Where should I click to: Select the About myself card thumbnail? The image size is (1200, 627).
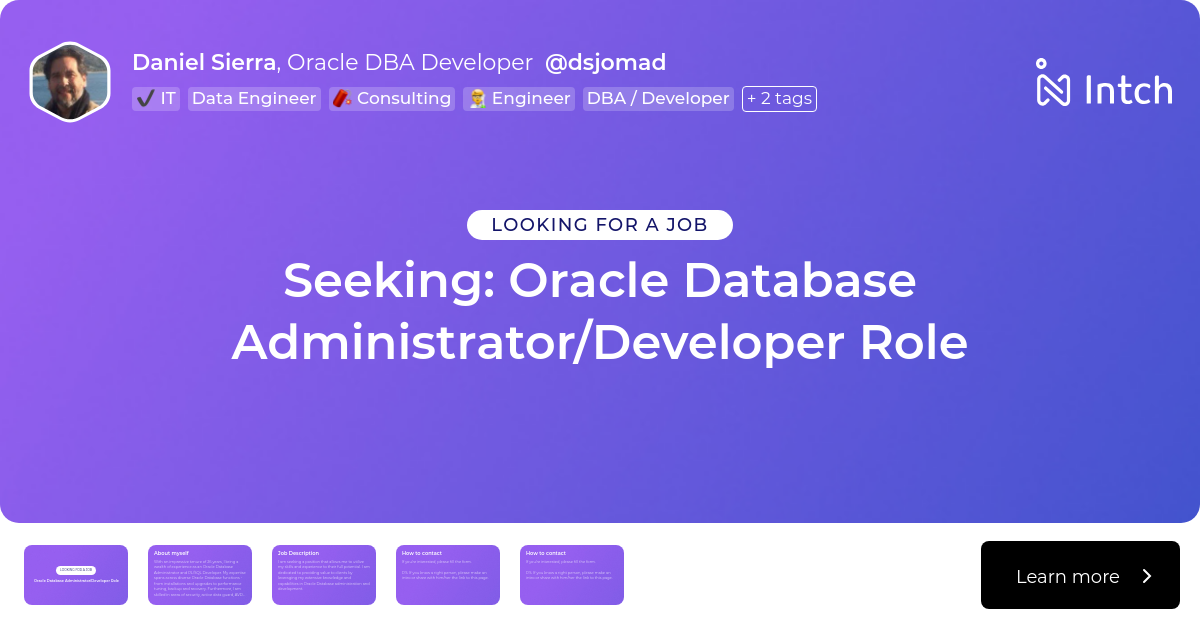click(200, 575)
